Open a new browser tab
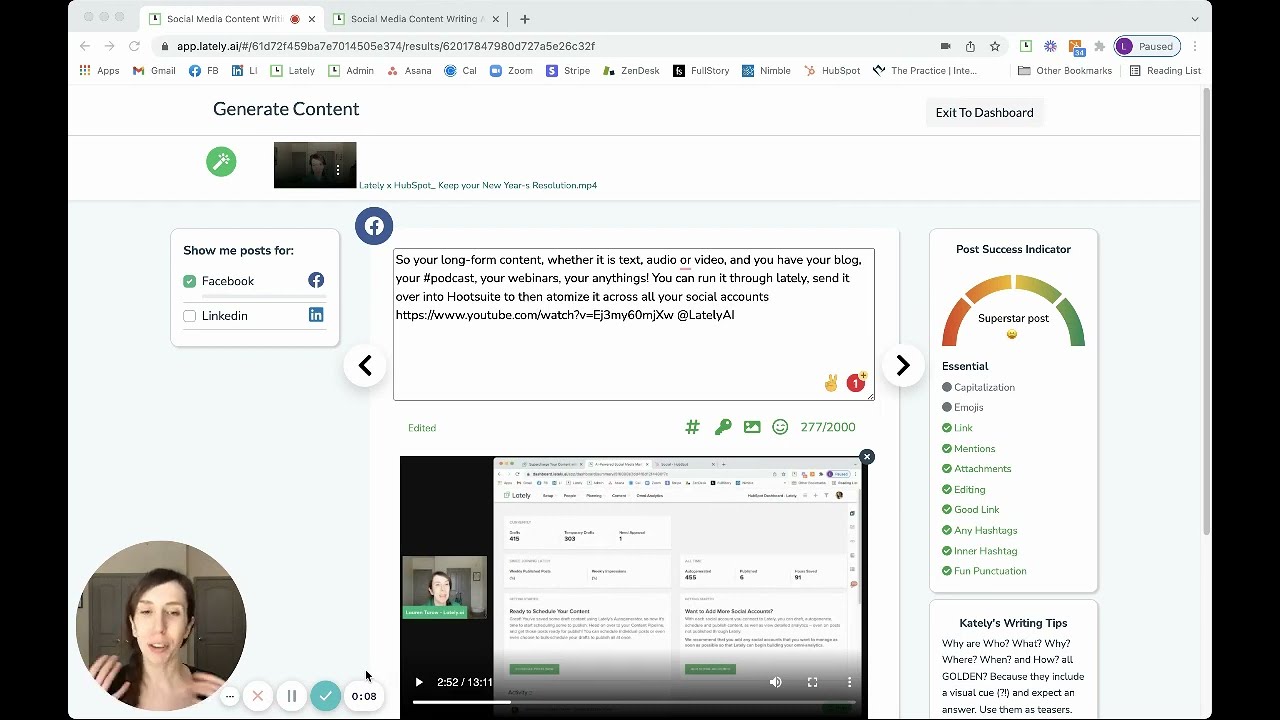The height and width of the screenshot is (720, 1280). coord(525,18)
